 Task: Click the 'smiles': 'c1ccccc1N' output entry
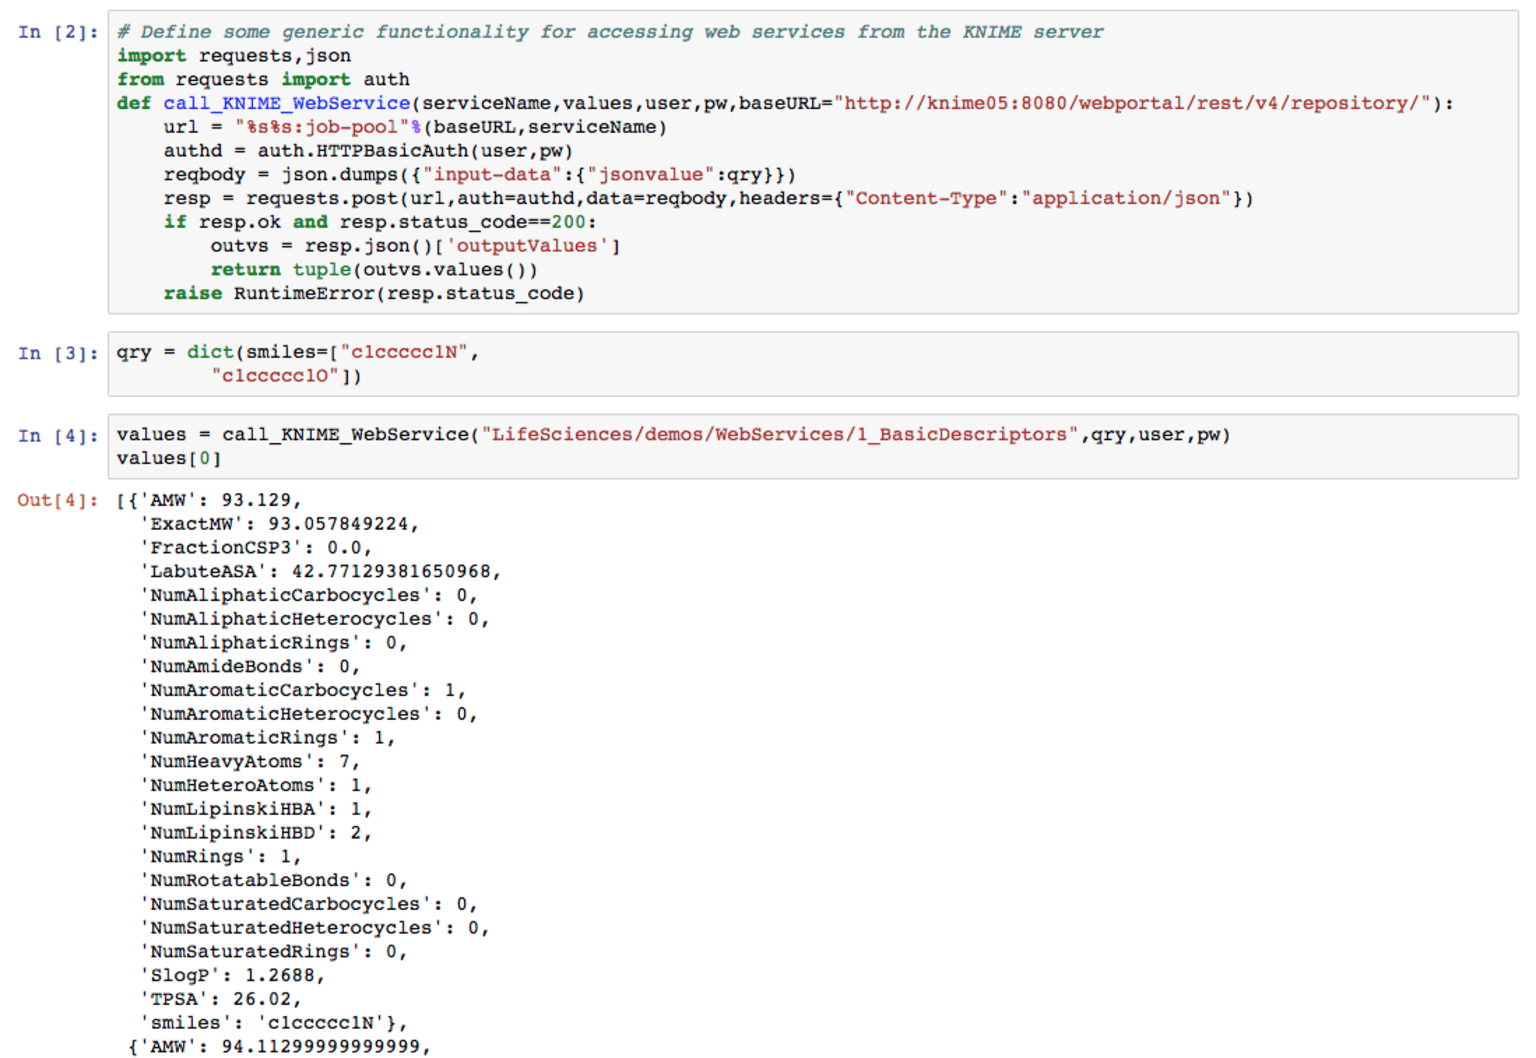pos(274,1024)
